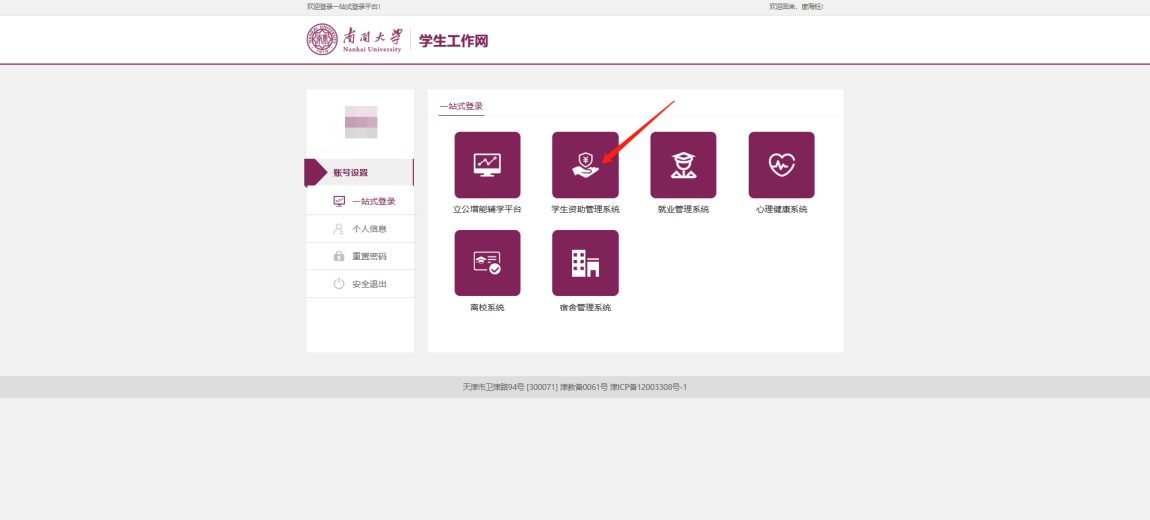Click the 宿舍管理系统 text label

(x=585, y=308)
